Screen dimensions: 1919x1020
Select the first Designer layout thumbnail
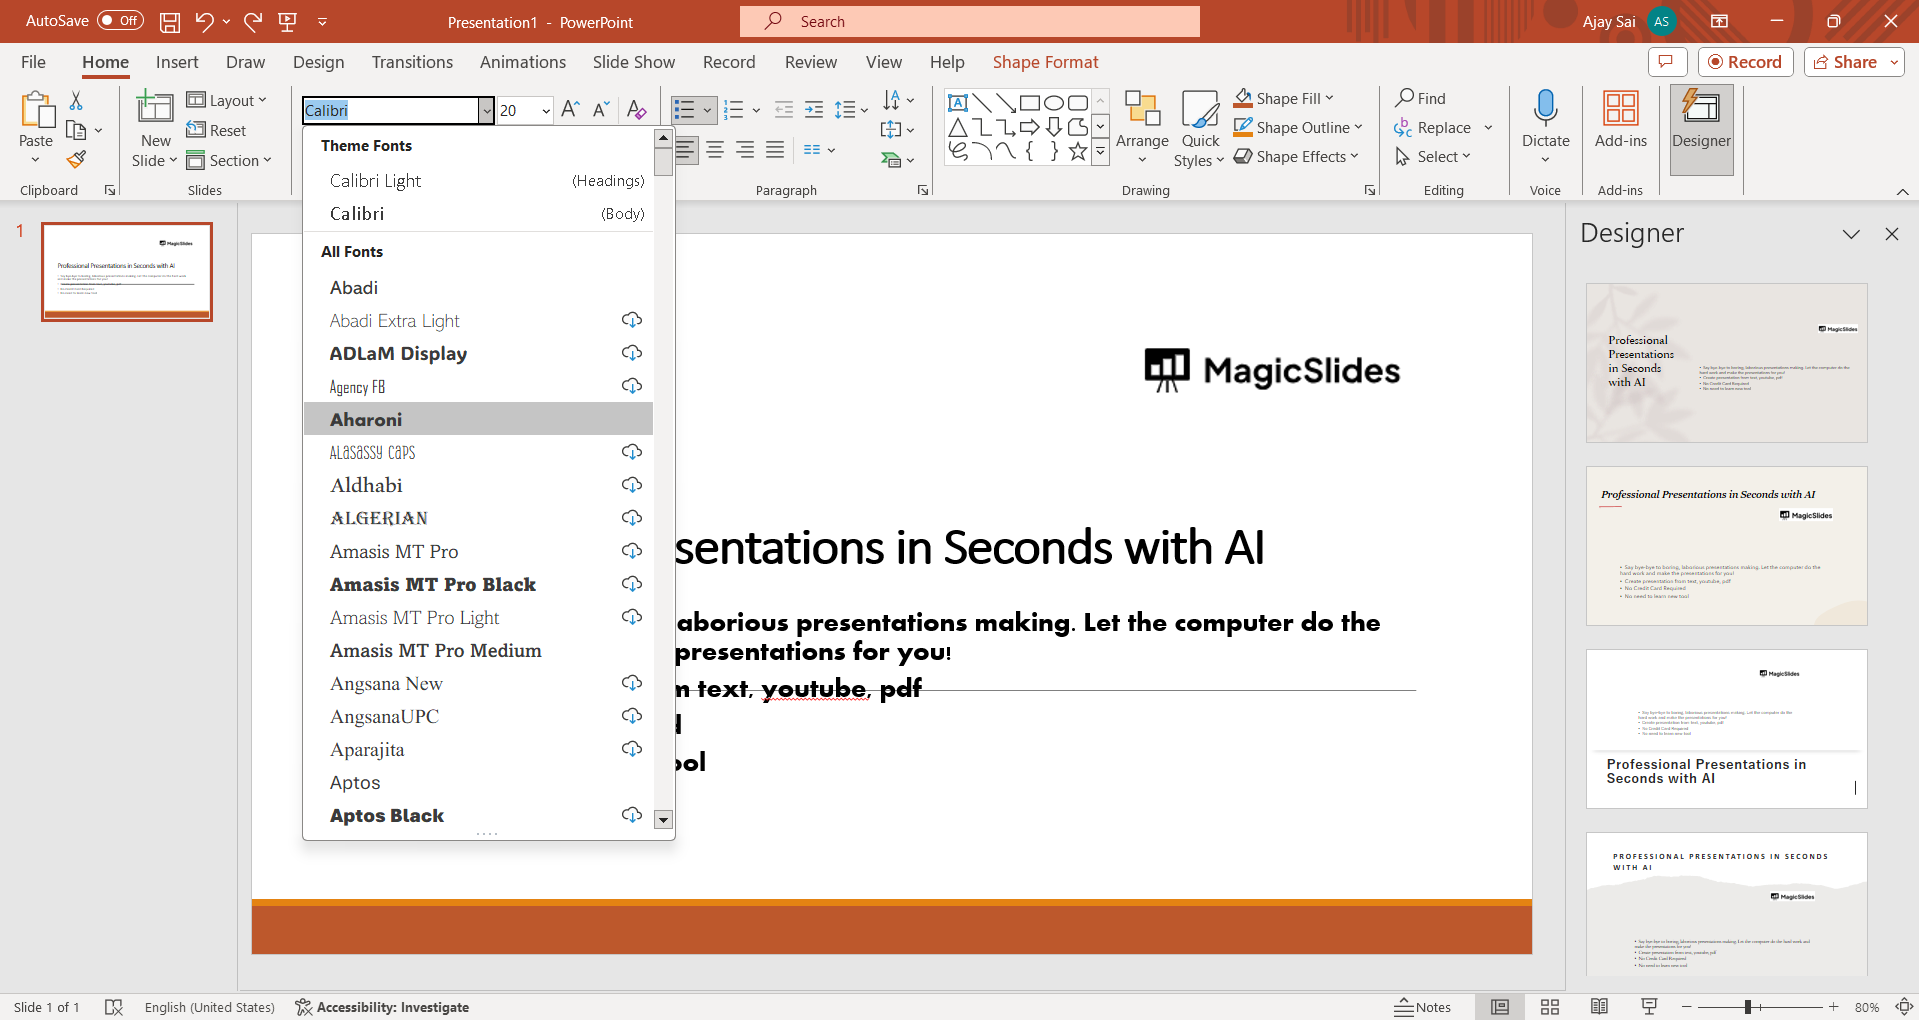[x=1726, y=363]
